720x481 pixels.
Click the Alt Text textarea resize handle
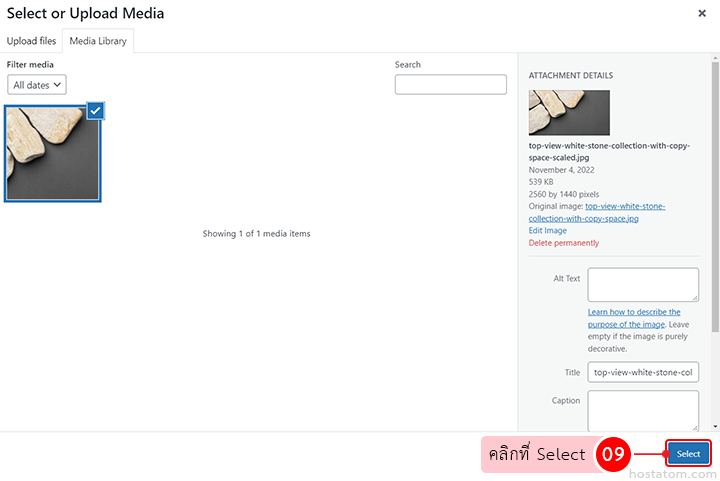(694, 297)
